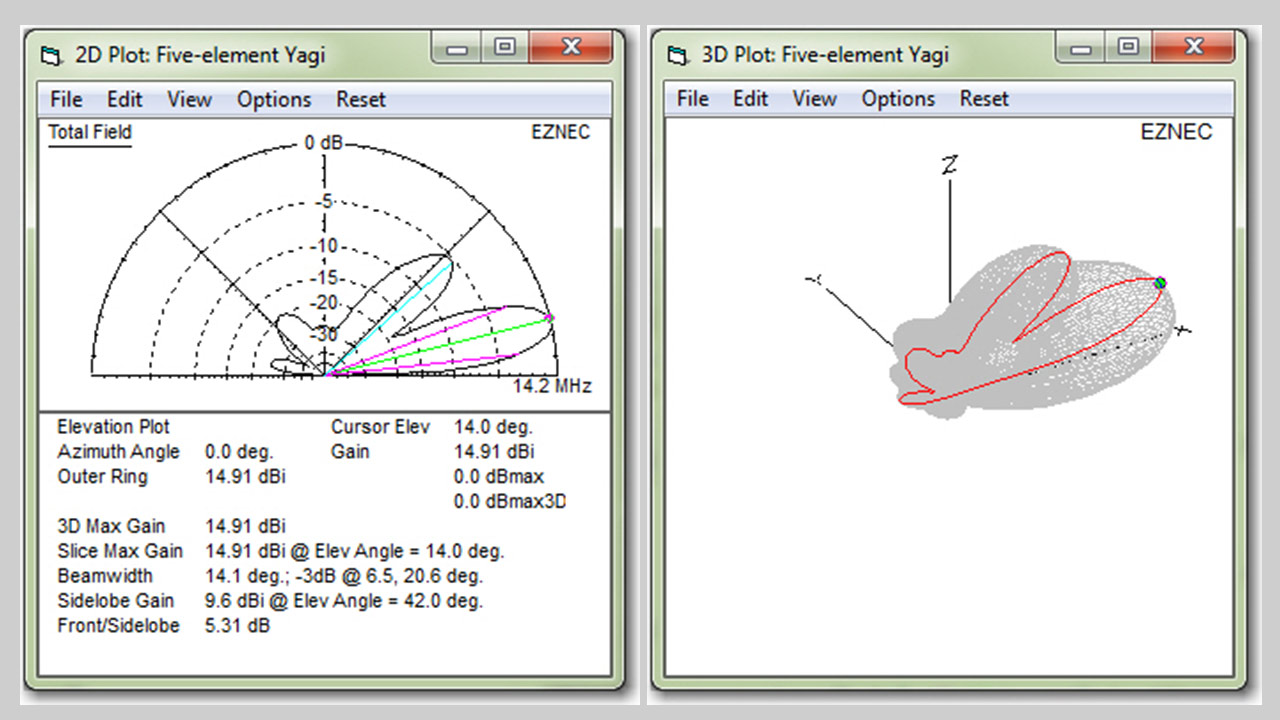Open View menu in 3D Plot window

814,98
